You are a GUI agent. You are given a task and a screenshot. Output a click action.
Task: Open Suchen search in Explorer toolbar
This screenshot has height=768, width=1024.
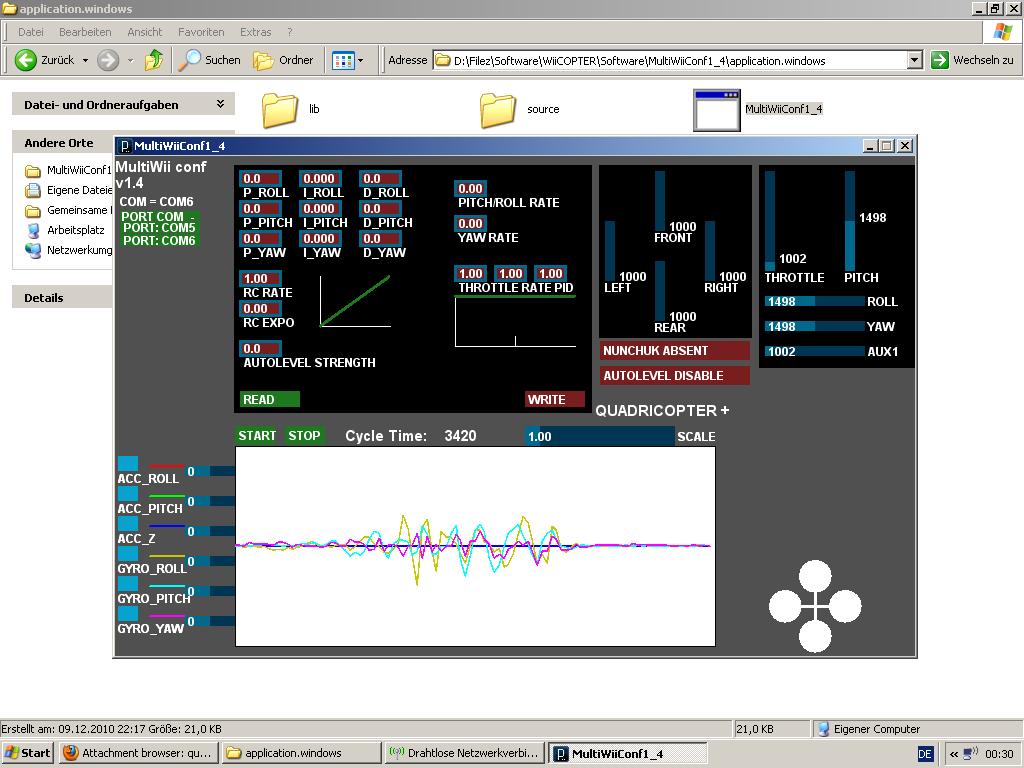[210, 60]
